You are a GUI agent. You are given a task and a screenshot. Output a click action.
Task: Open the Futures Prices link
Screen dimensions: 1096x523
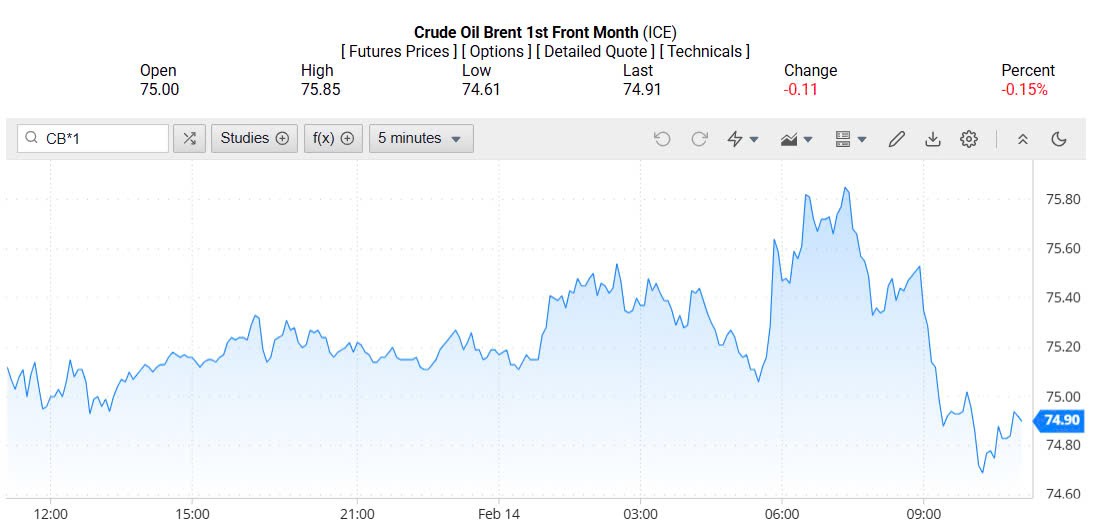[x=398, y=51]
